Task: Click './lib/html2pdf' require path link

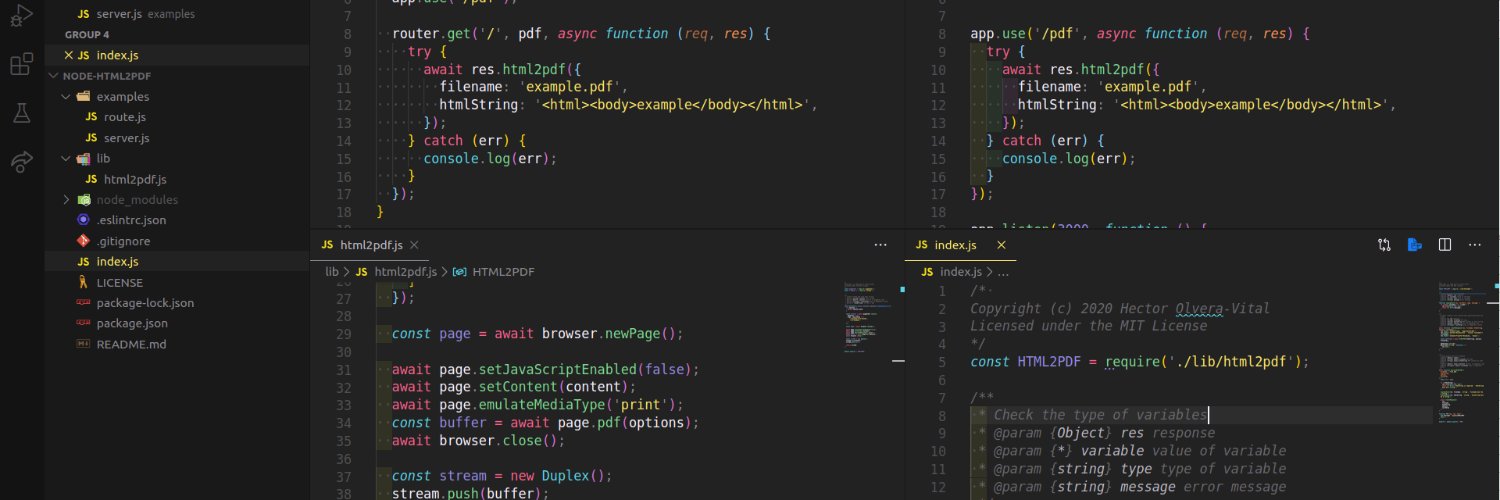Action: point(1231,362)
